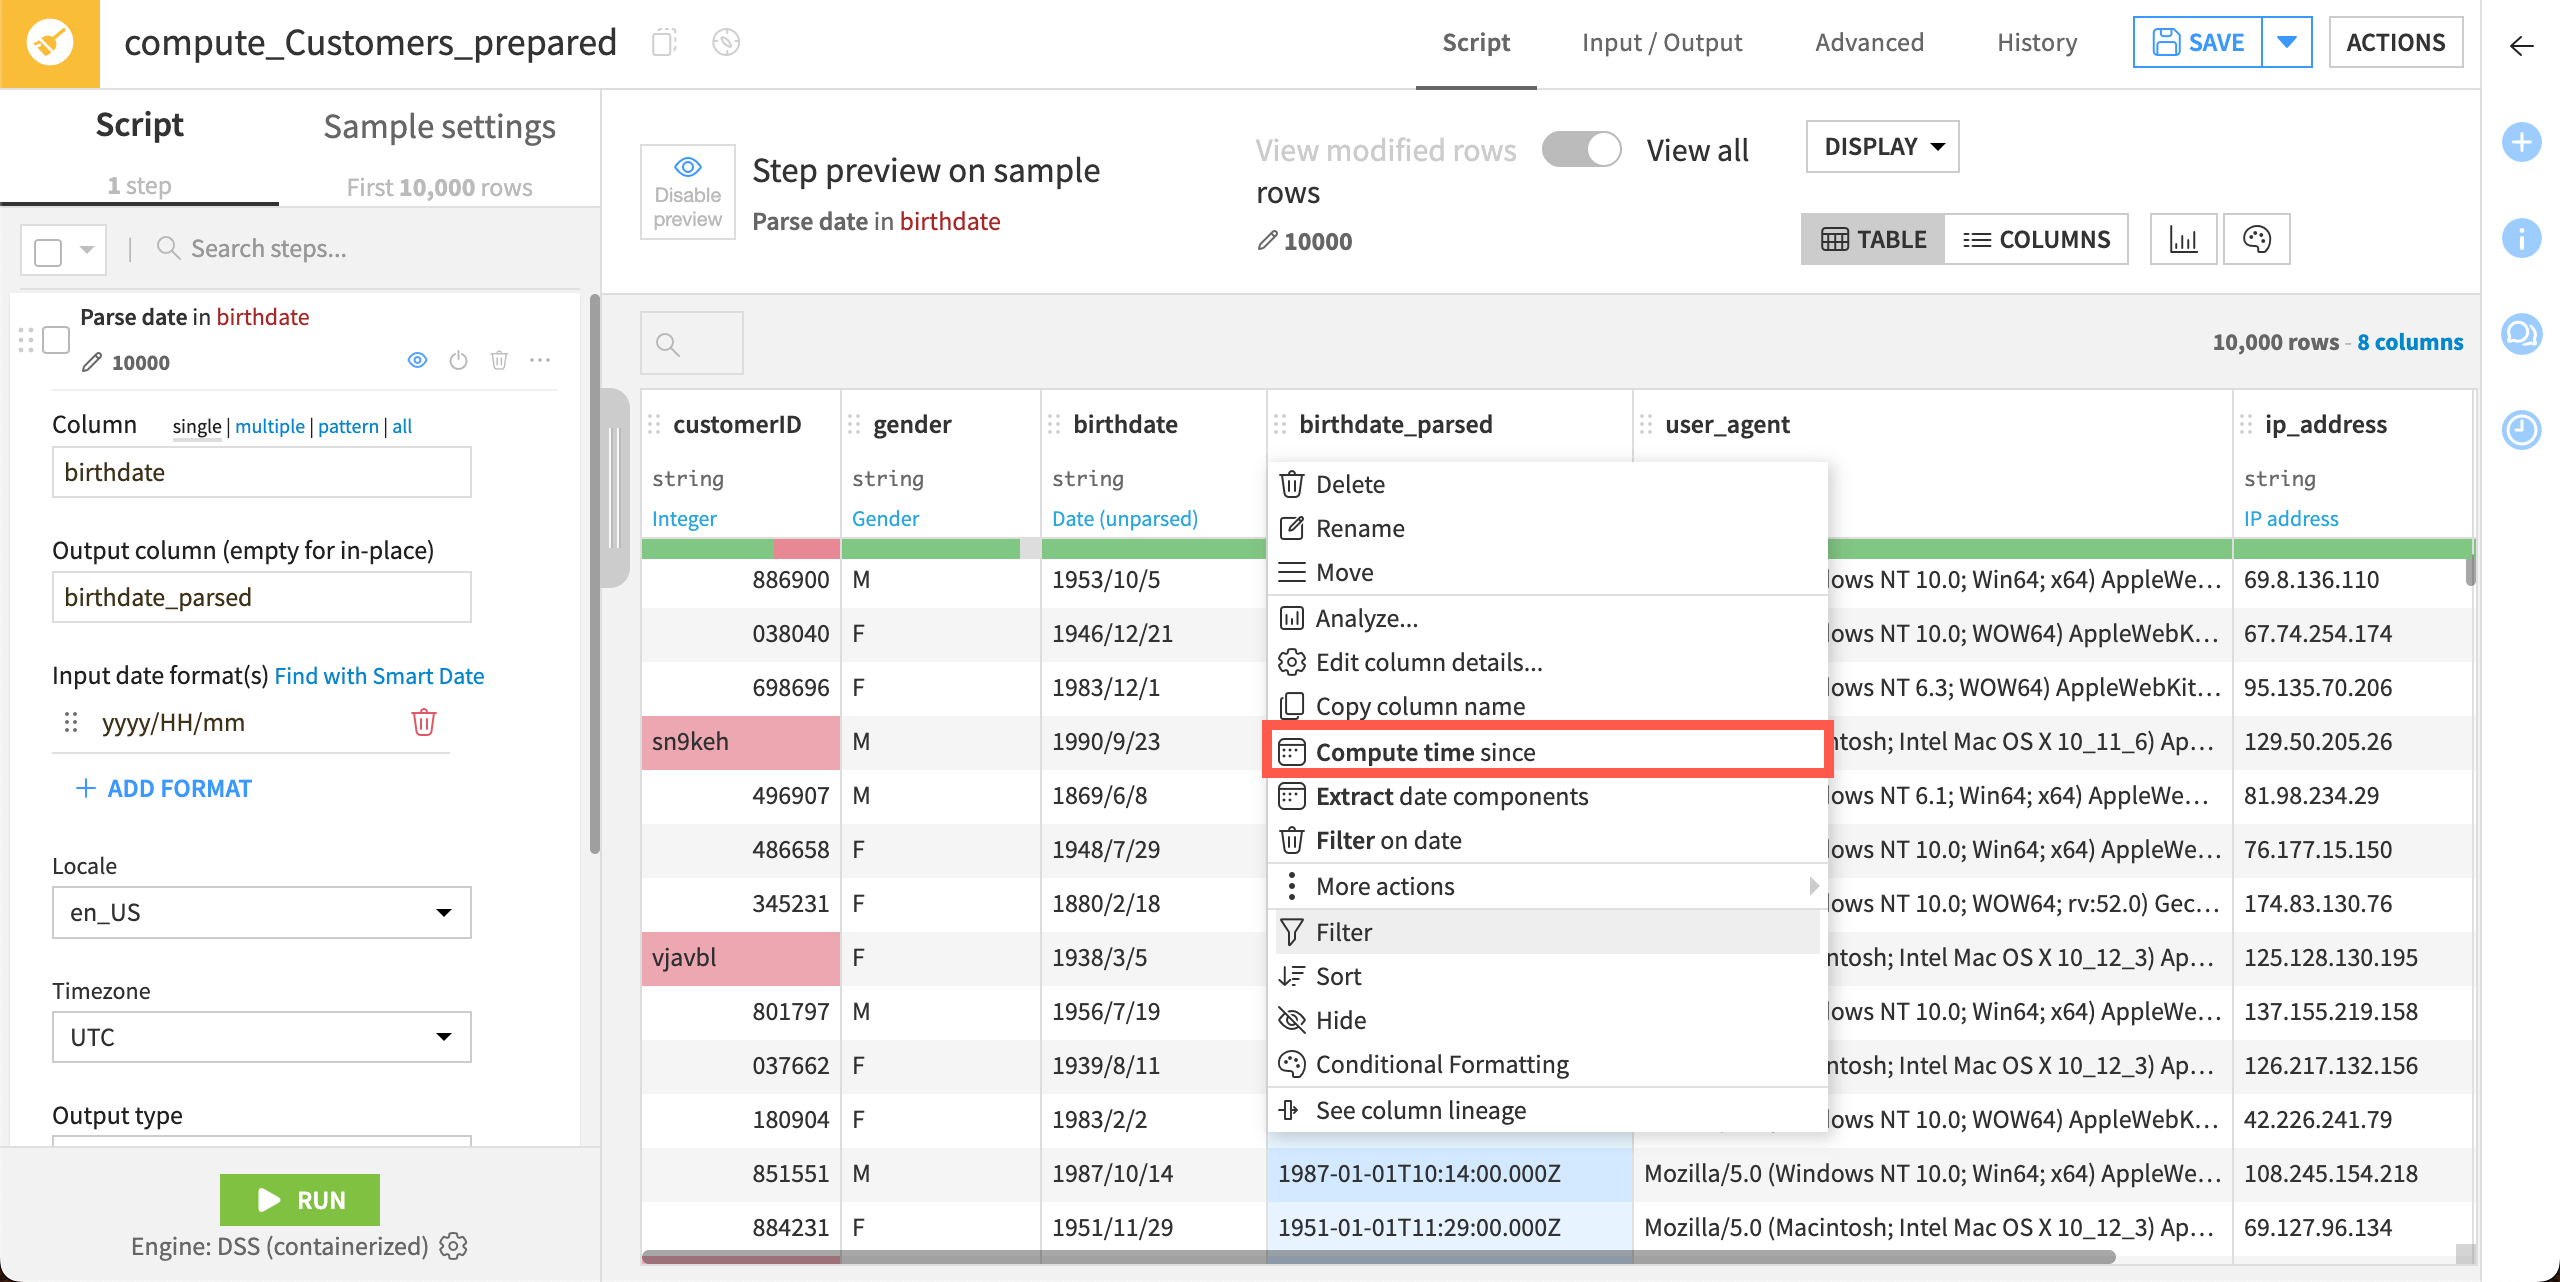Click inside the birthdate Column input field

pyautogui.click(x=261, y=471)
